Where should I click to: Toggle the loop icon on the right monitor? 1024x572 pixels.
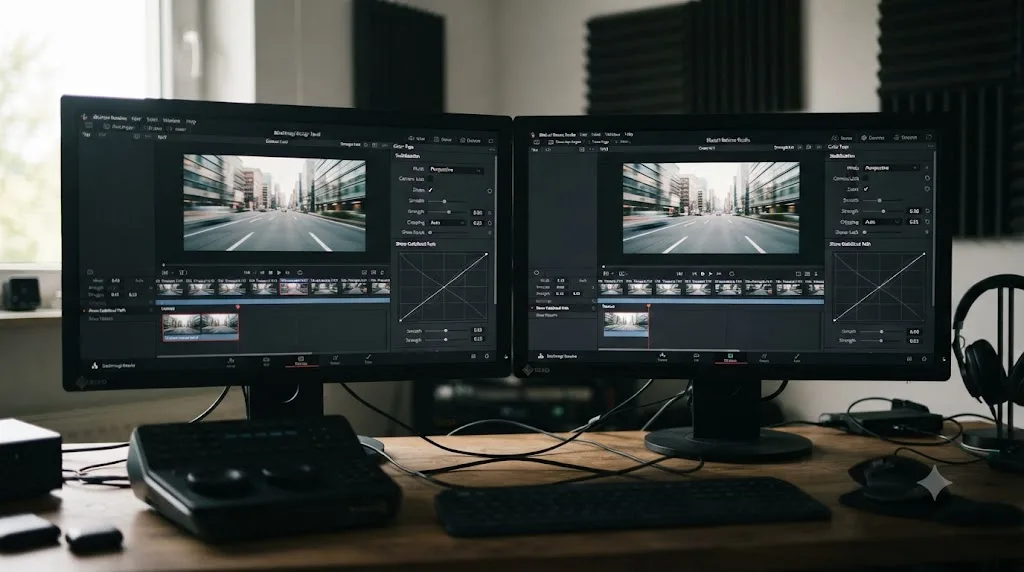pos(731,274)
